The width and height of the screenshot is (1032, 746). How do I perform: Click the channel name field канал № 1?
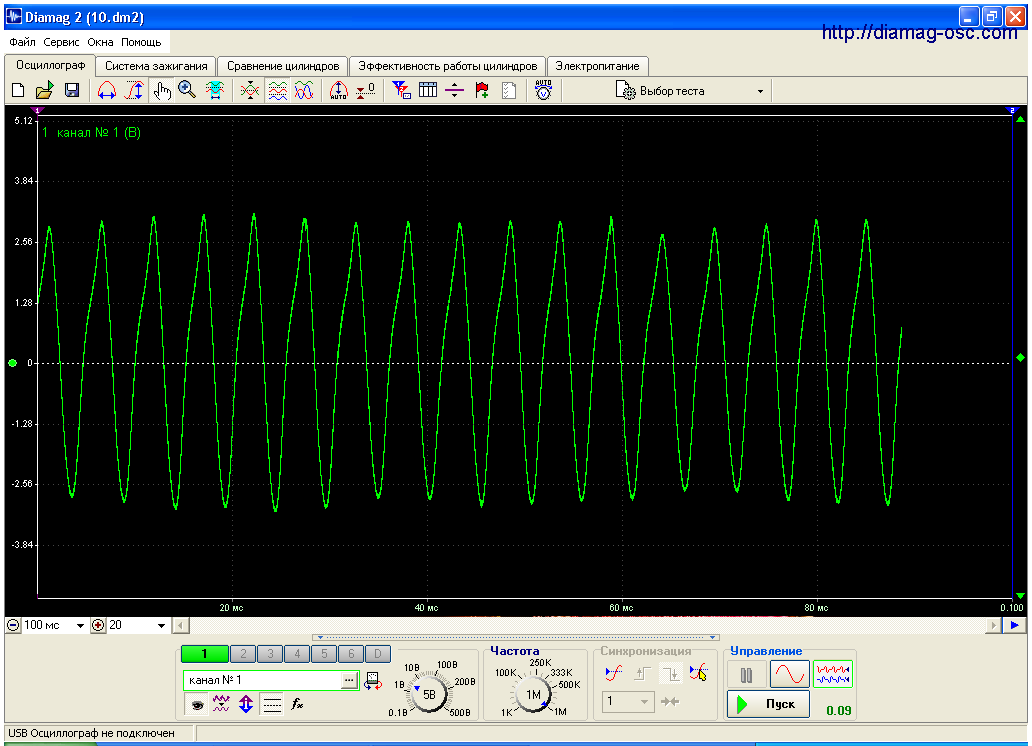coord(263,680)
